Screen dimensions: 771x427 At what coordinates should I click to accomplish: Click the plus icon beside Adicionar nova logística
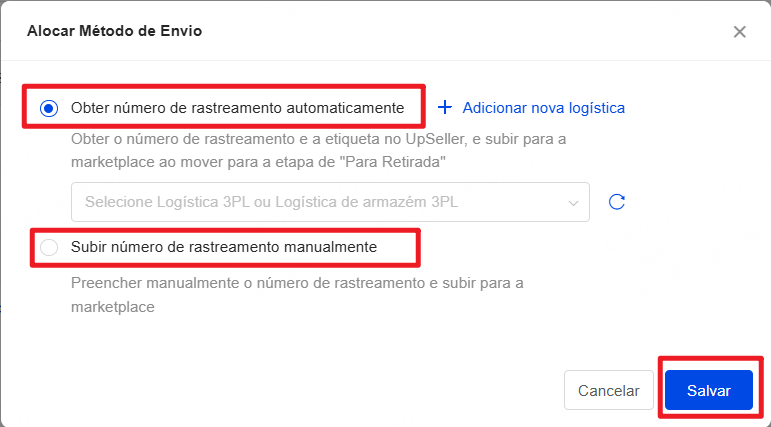(445, 107)
